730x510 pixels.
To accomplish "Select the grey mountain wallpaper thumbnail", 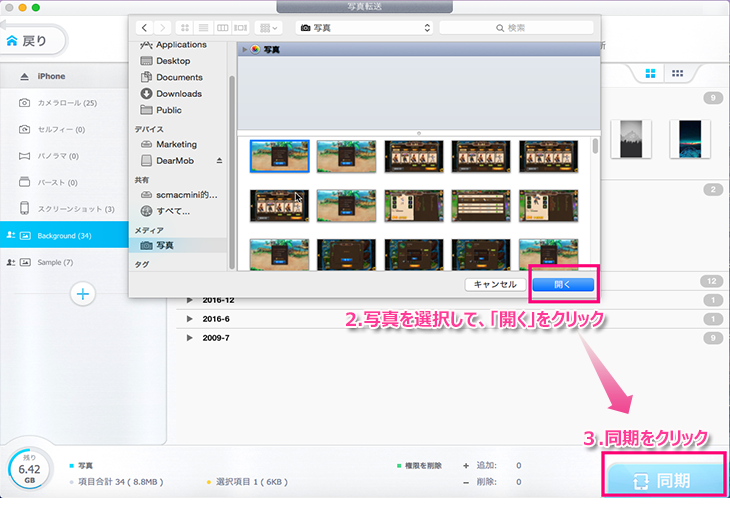I will [x=631, y=139].
